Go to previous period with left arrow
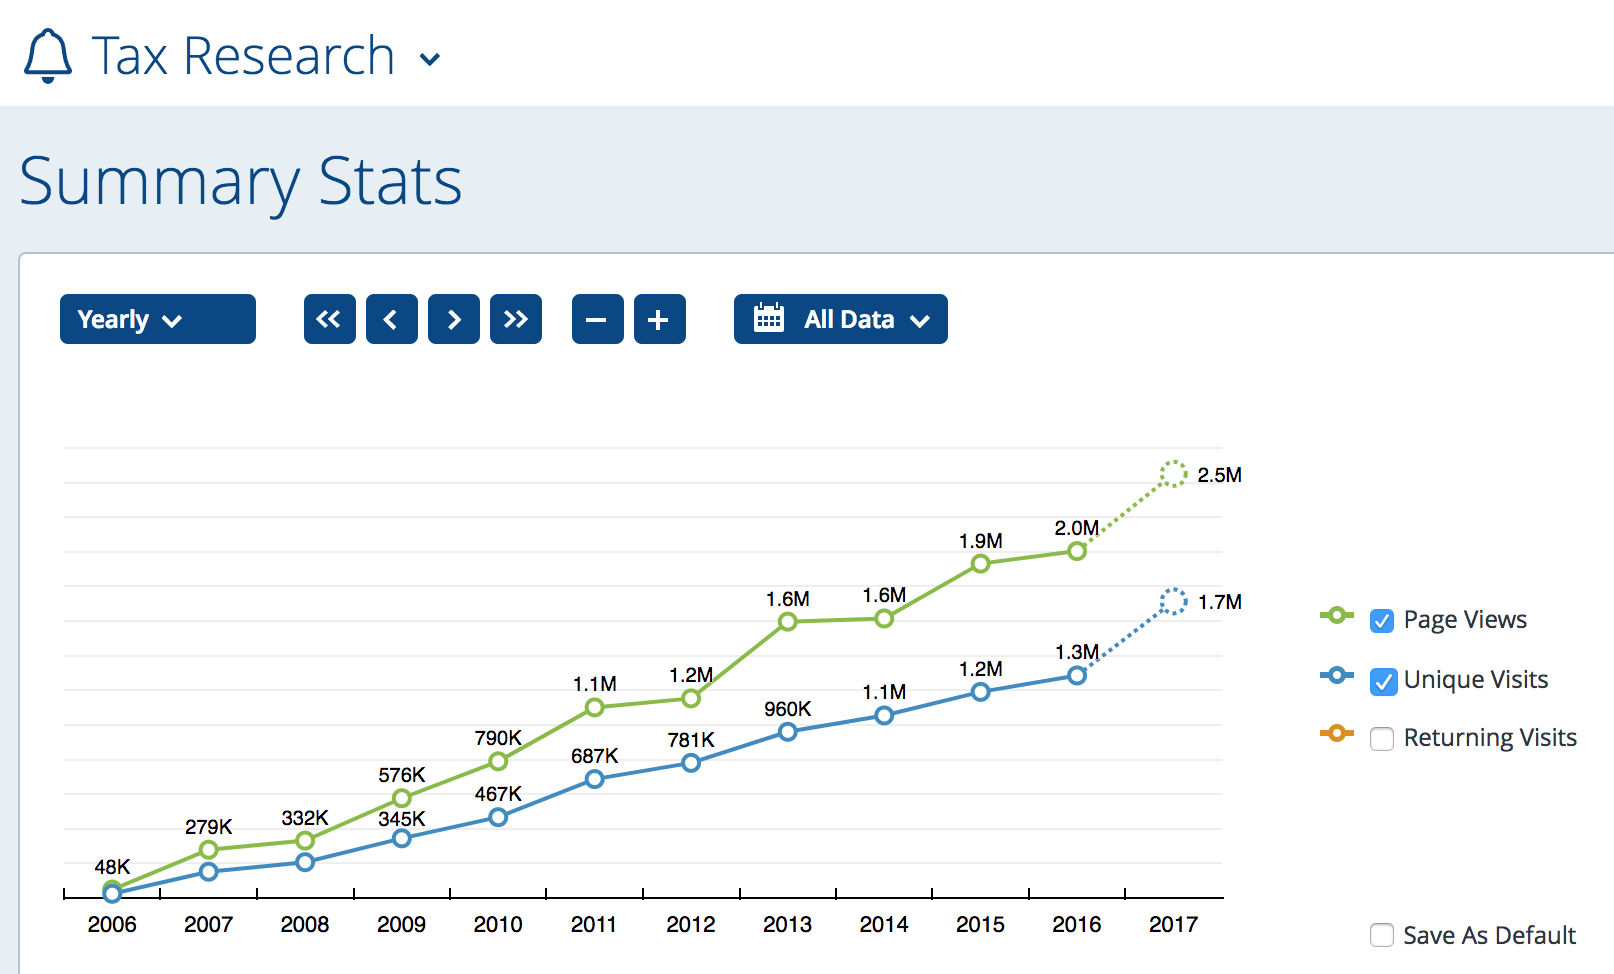Image resolution: width=1614 pixels, height=974 pixels. 391,319
